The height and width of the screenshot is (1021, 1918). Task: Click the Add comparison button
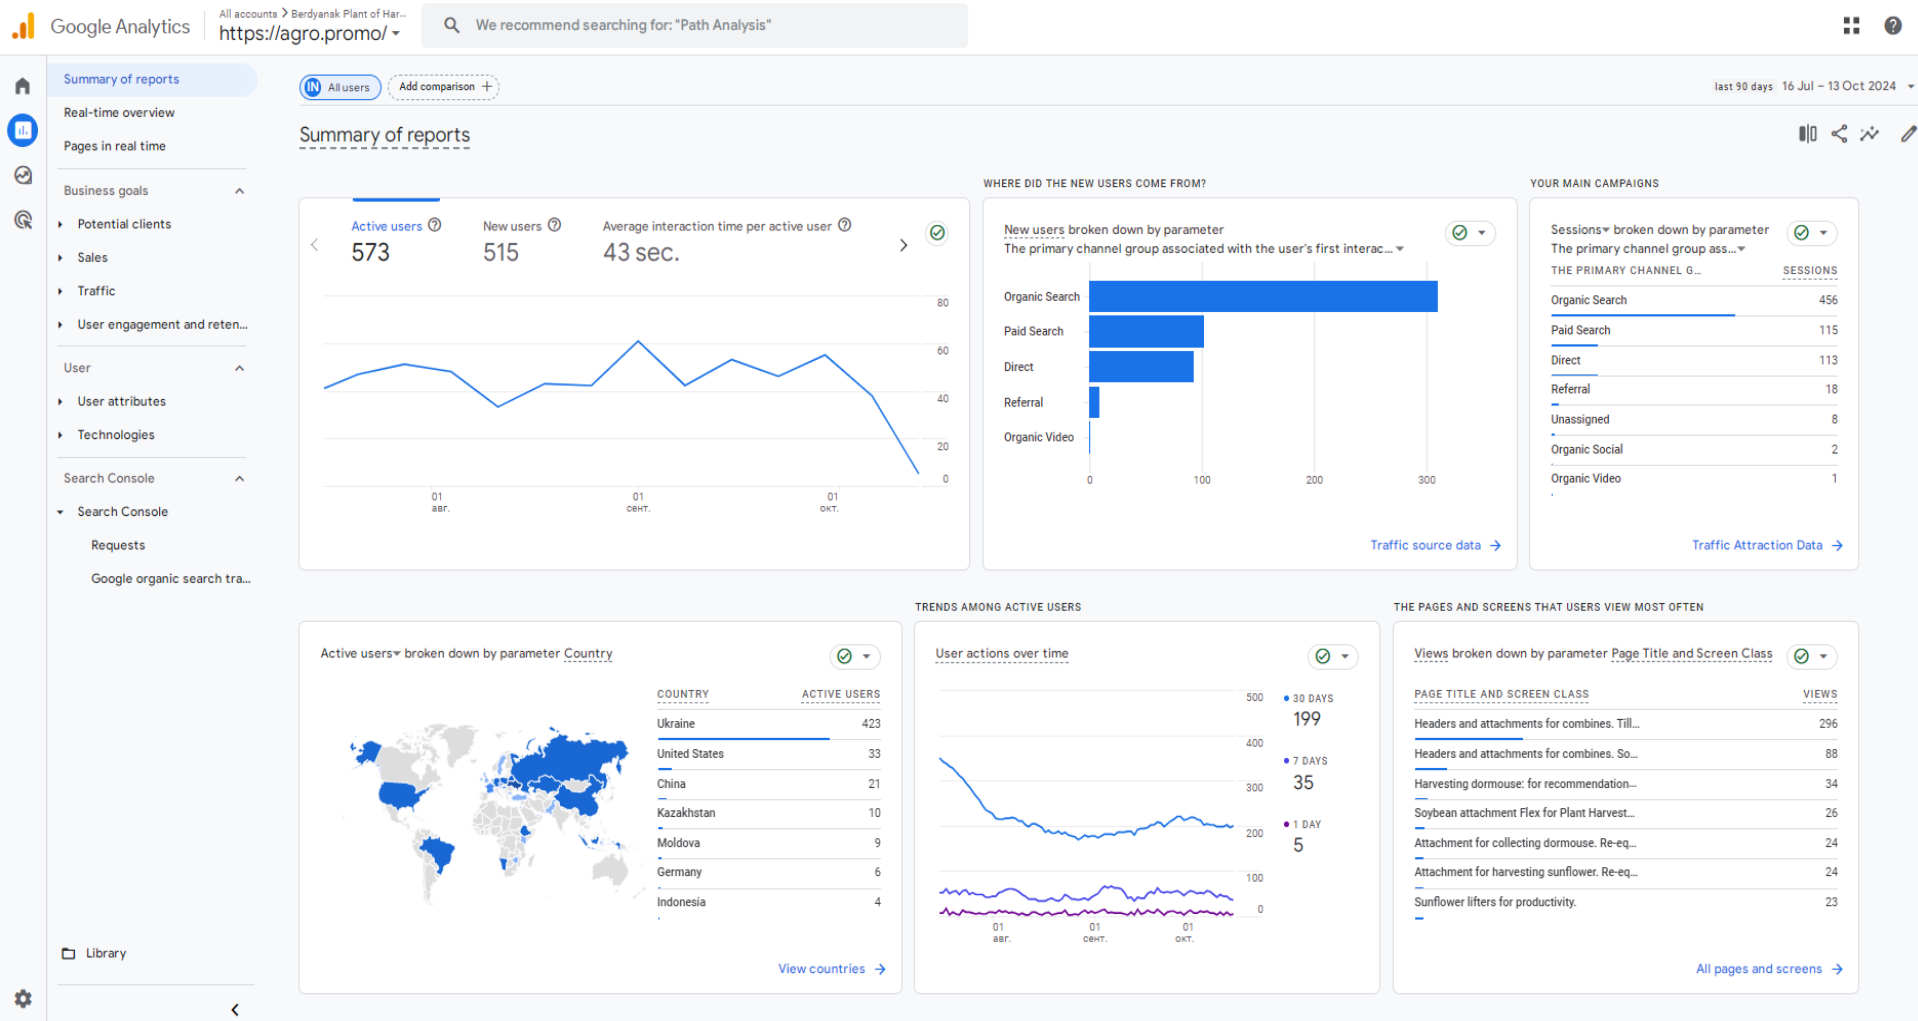coord(444,87)
